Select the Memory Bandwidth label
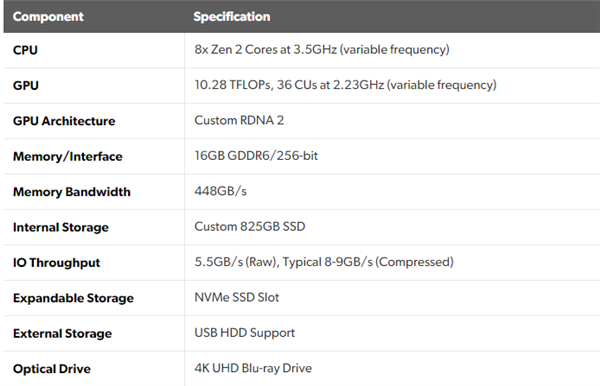Image resolution: width=600 pixels, height=386 pixels. (72, 192)
